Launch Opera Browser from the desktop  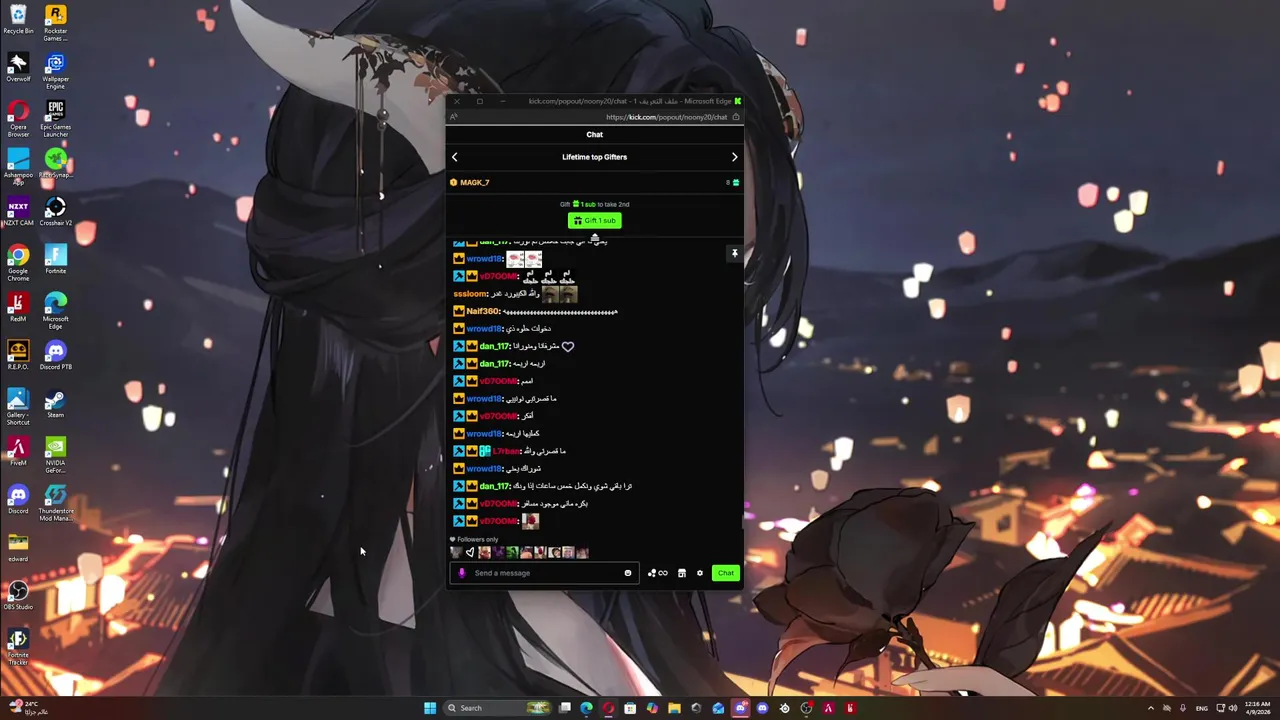click(x=18, y=120)
